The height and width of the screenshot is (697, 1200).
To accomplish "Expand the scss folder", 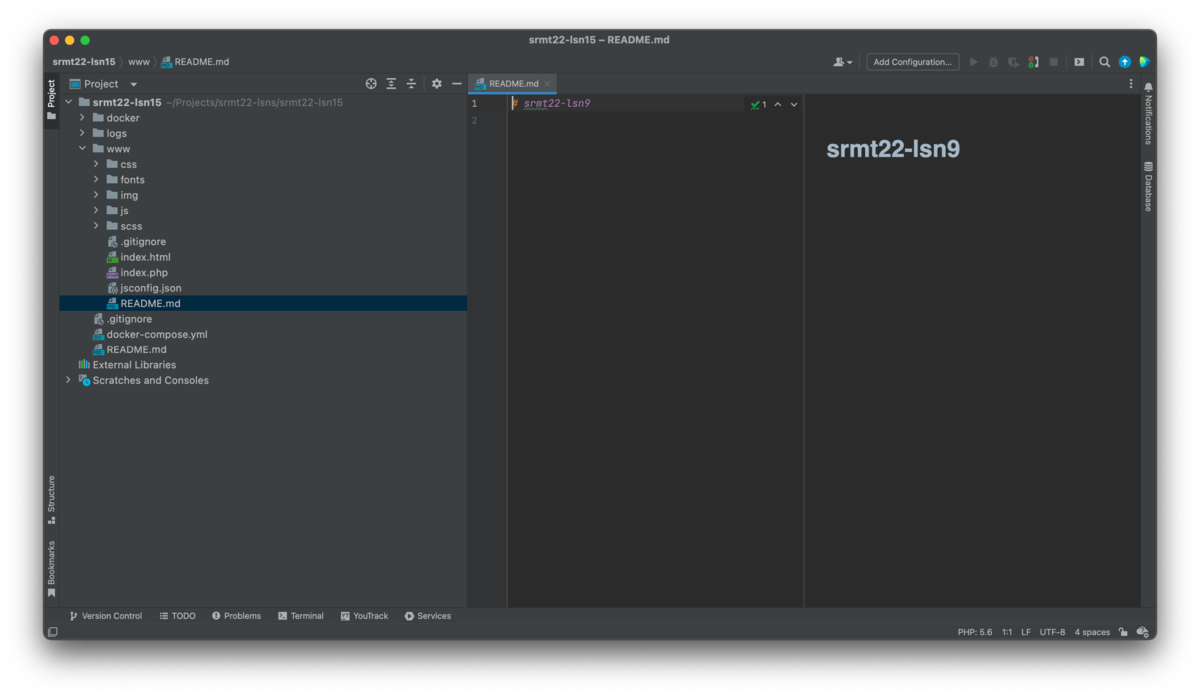I will (97, 226).
